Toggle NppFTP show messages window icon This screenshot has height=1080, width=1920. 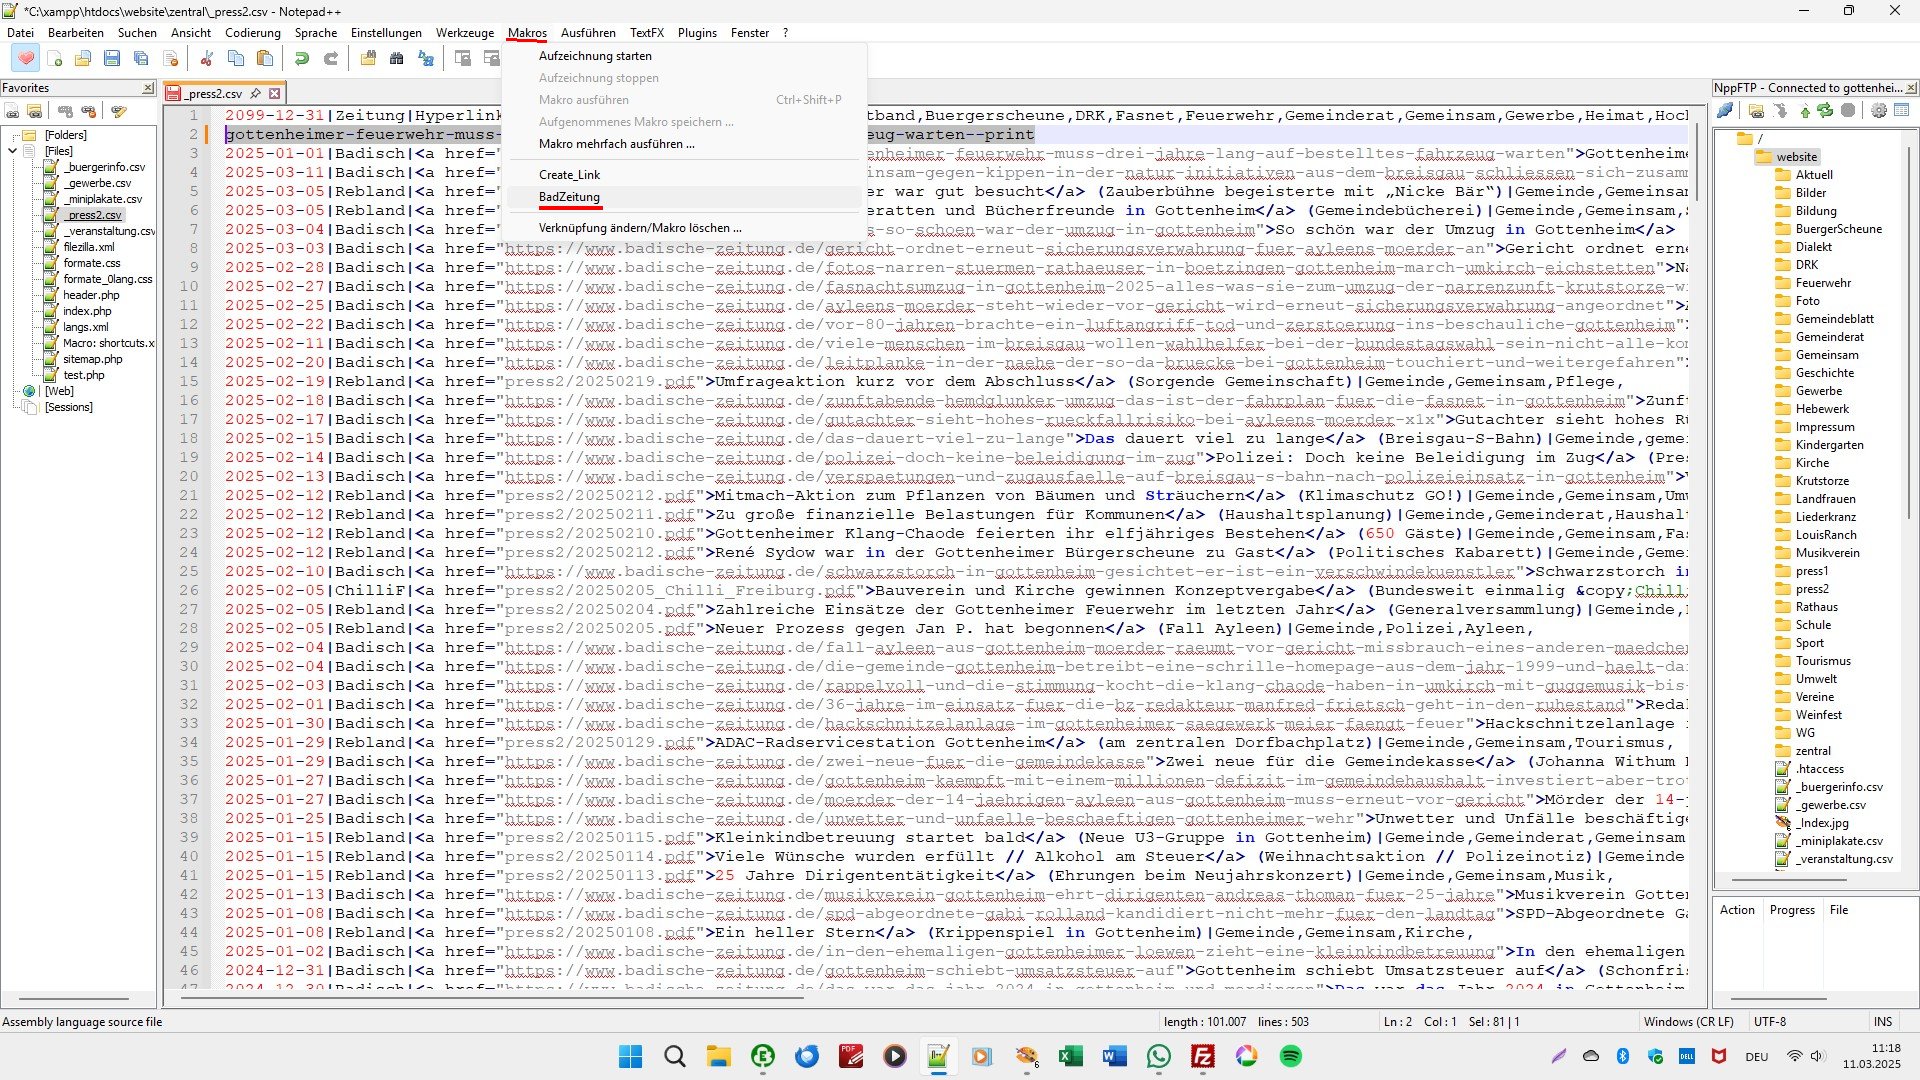coord(1901,111)
